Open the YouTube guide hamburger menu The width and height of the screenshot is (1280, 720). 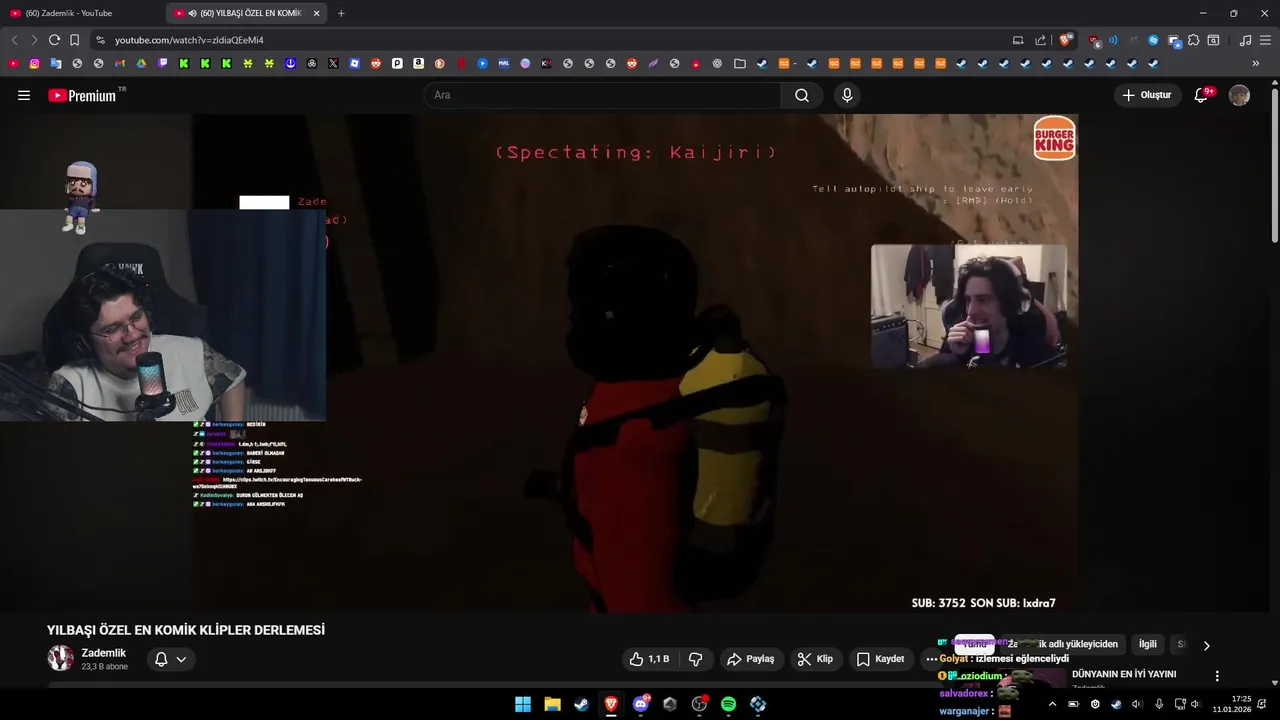[24, 95]
